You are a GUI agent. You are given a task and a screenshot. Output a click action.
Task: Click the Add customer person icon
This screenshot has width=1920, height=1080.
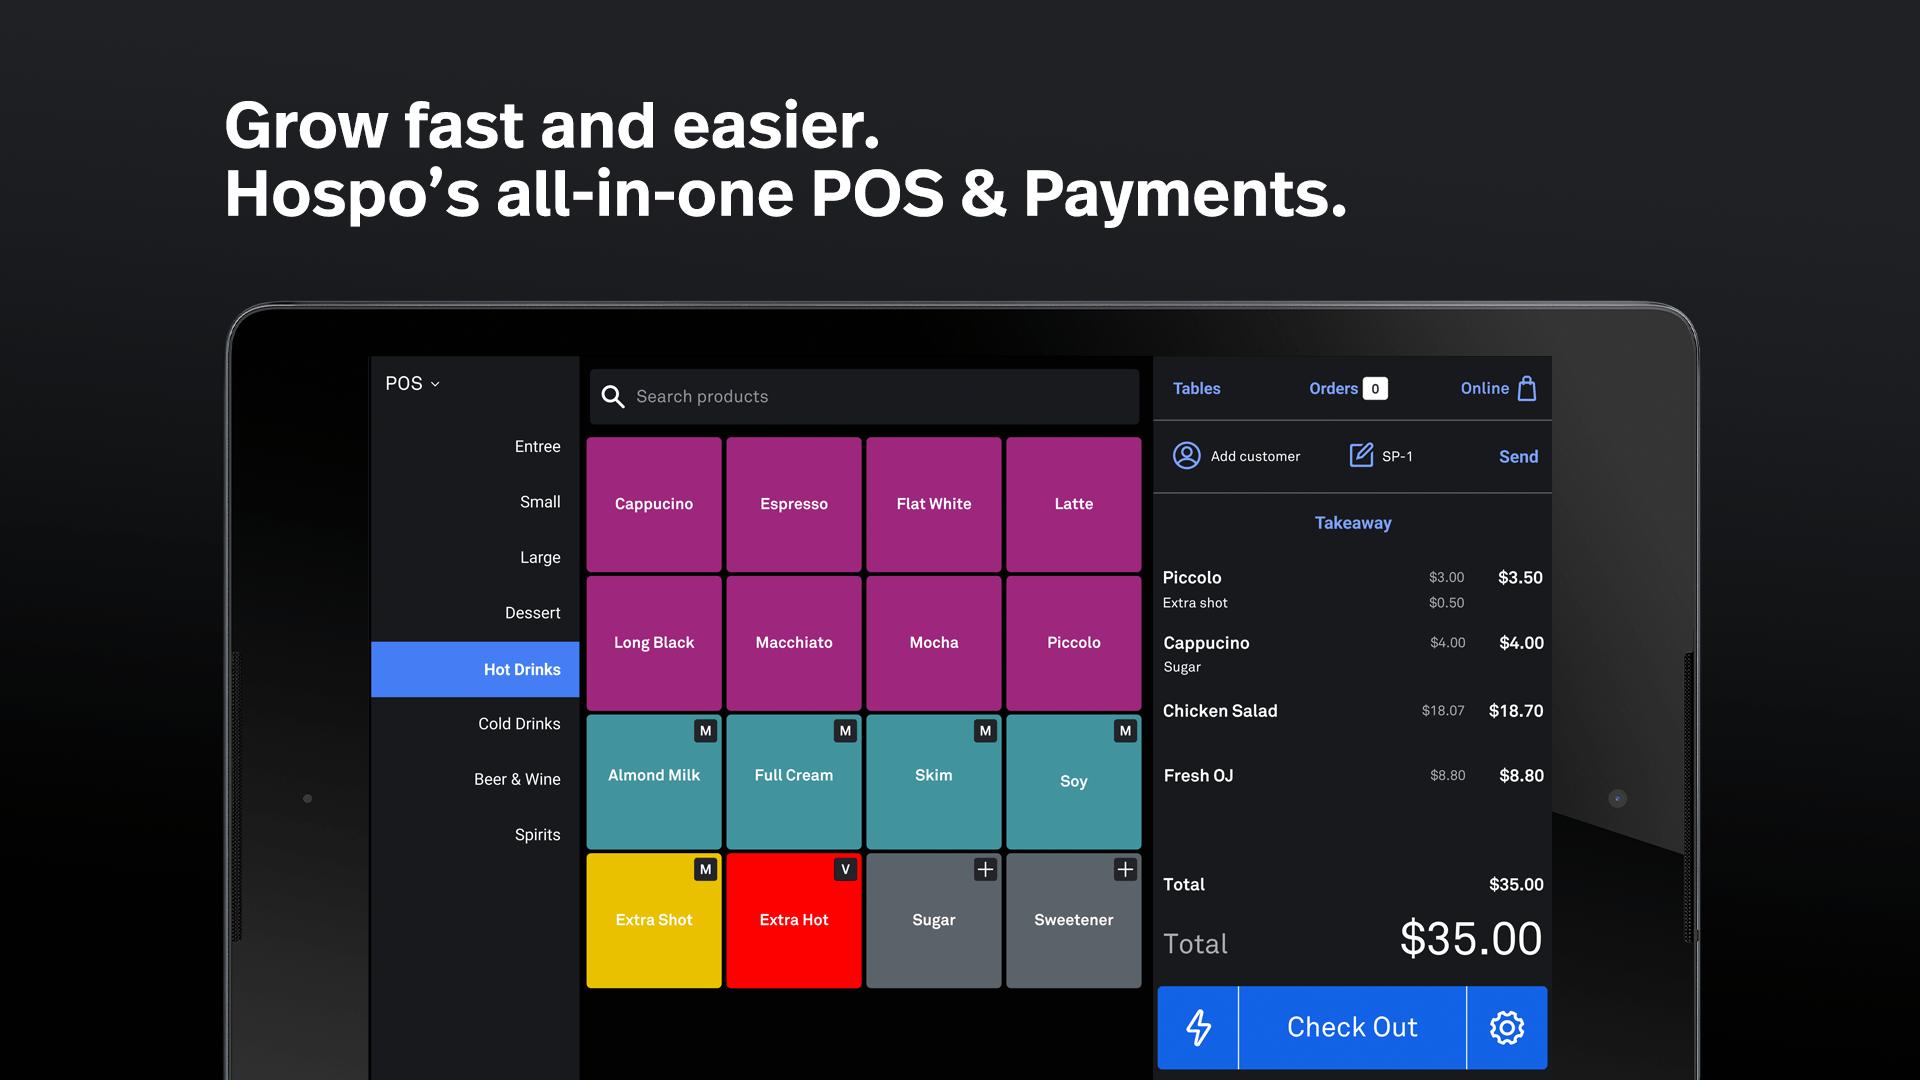coord(1186,456)
